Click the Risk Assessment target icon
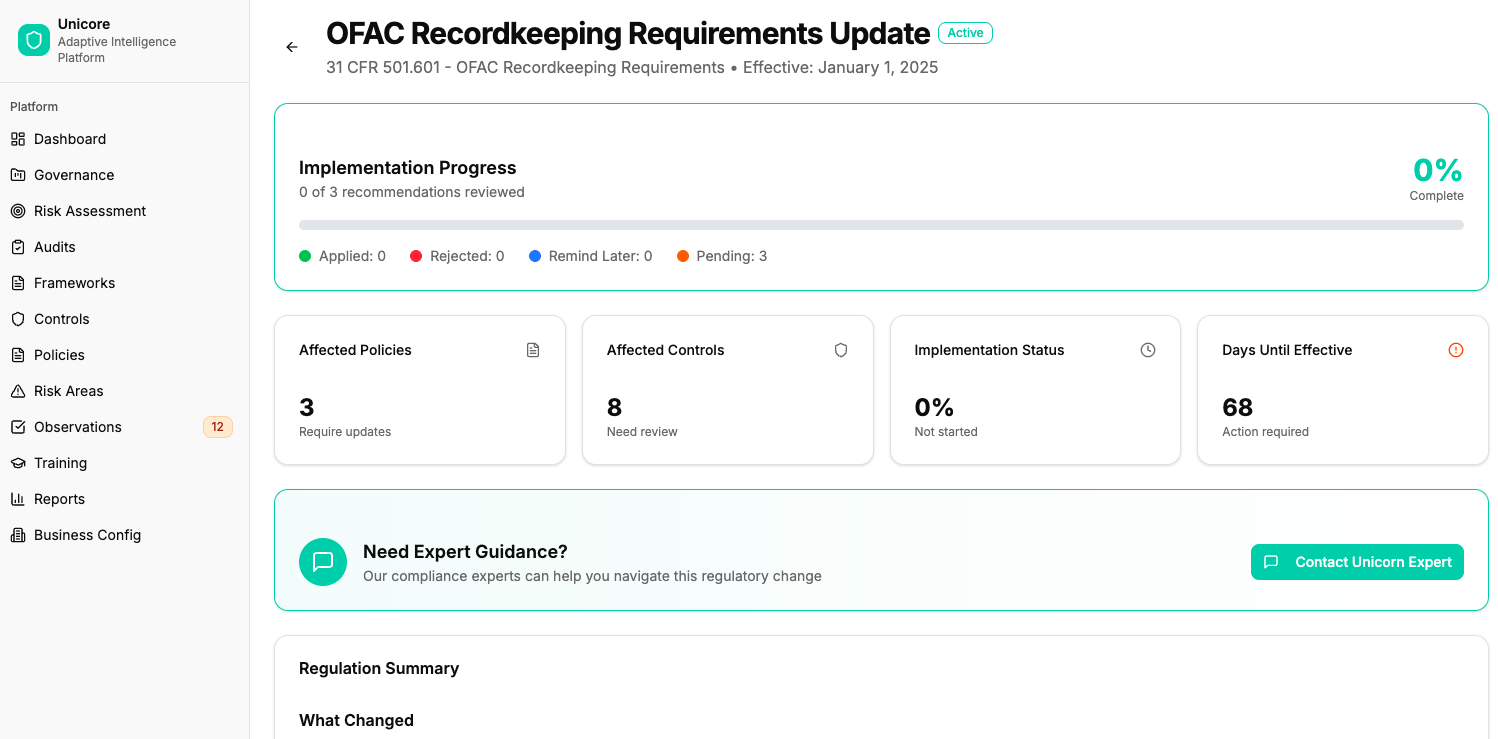The image size is (1498, 739). [x=18, y=211]
